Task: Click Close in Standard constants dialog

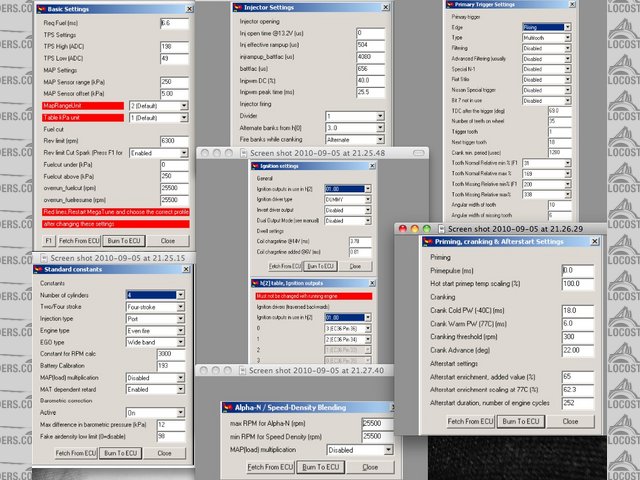Action: 164,453
